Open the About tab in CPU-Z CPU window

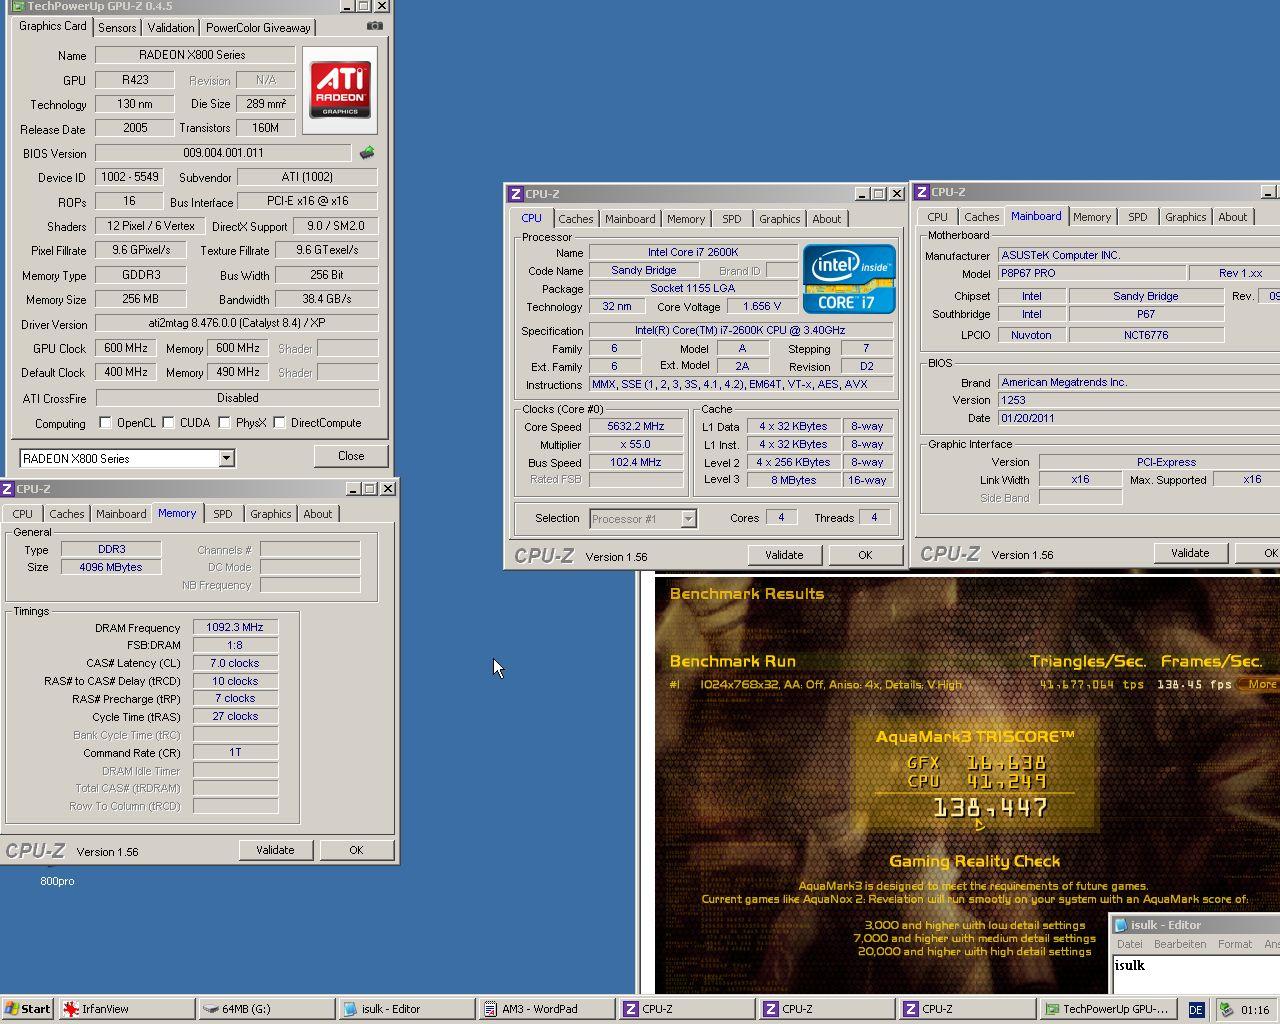tap(827, 219)
